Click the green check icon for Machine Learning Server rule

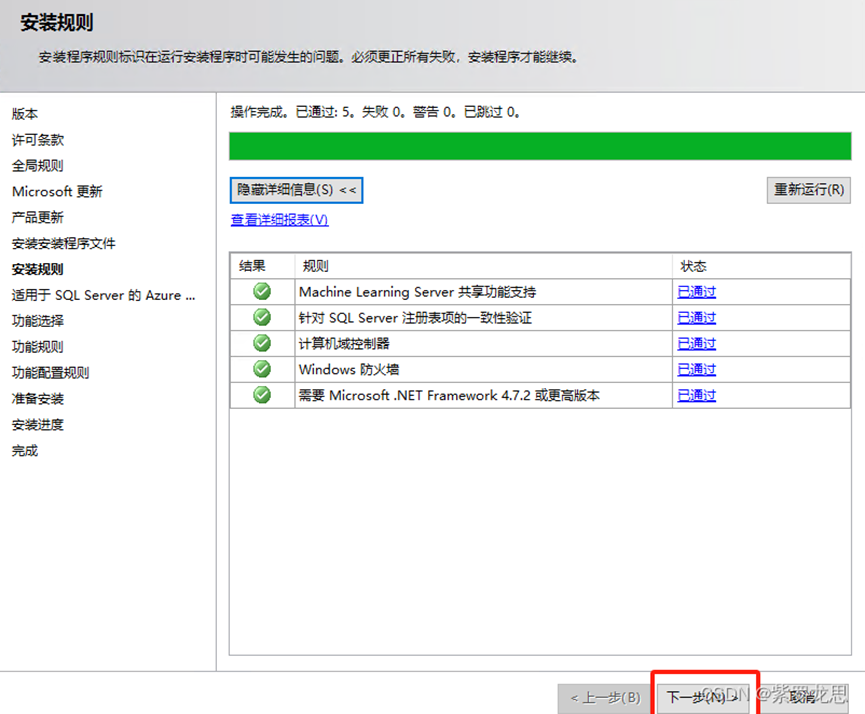(x=262, y=291)
